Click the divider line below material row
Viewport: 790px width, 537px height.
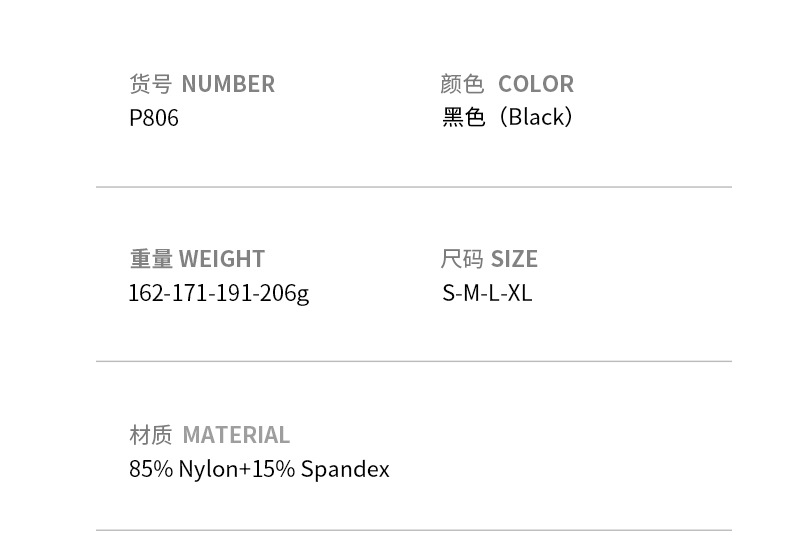pos(413,530)
